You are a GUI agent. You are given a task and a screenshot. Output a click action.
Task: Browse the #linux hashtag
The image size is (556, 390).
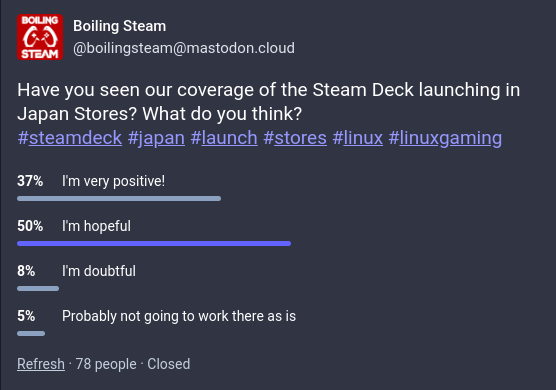[x=358, y=138]
